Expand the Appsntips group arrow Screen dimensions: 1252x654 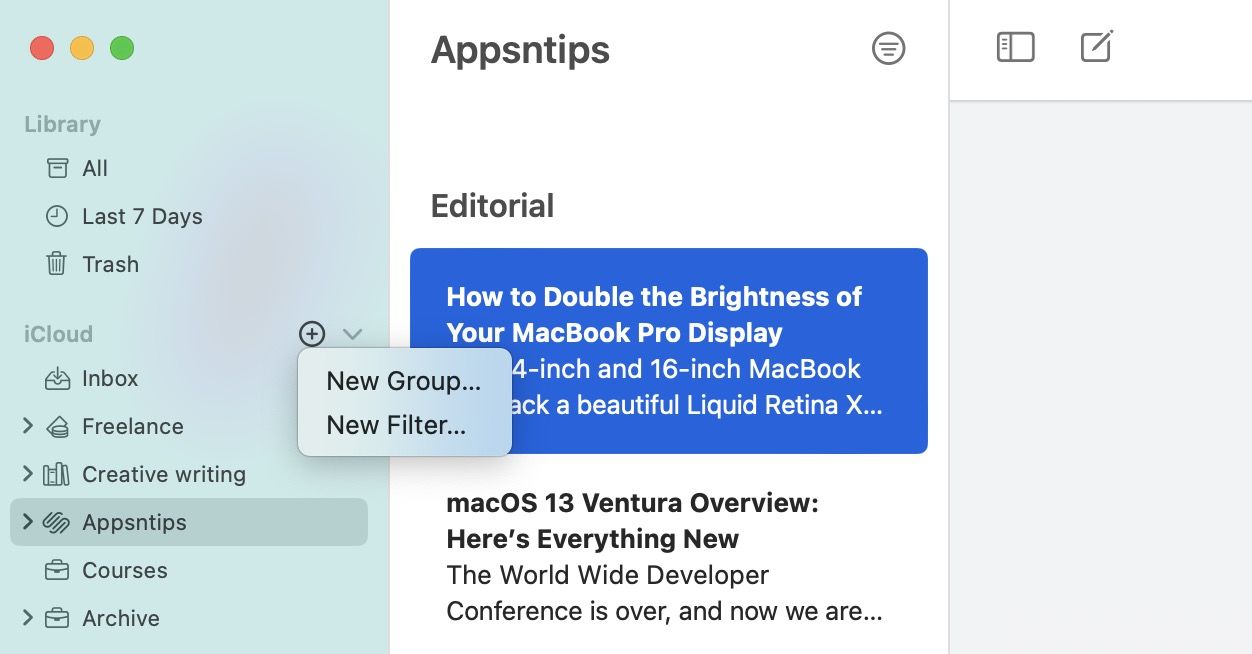pyautogui.click(x=27, y=522)
